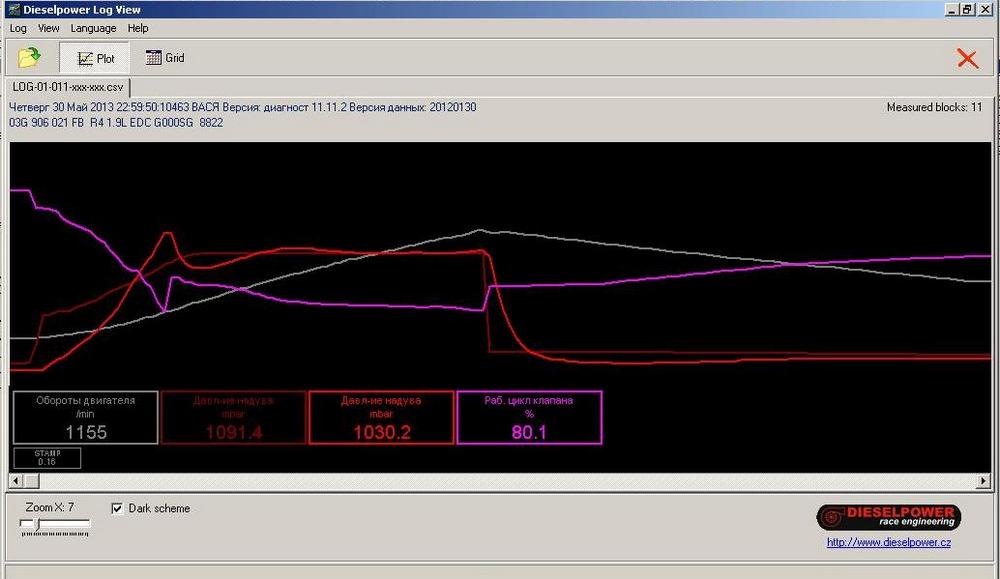Click the Dieselpower app icon in title bar

coord(13,9)
